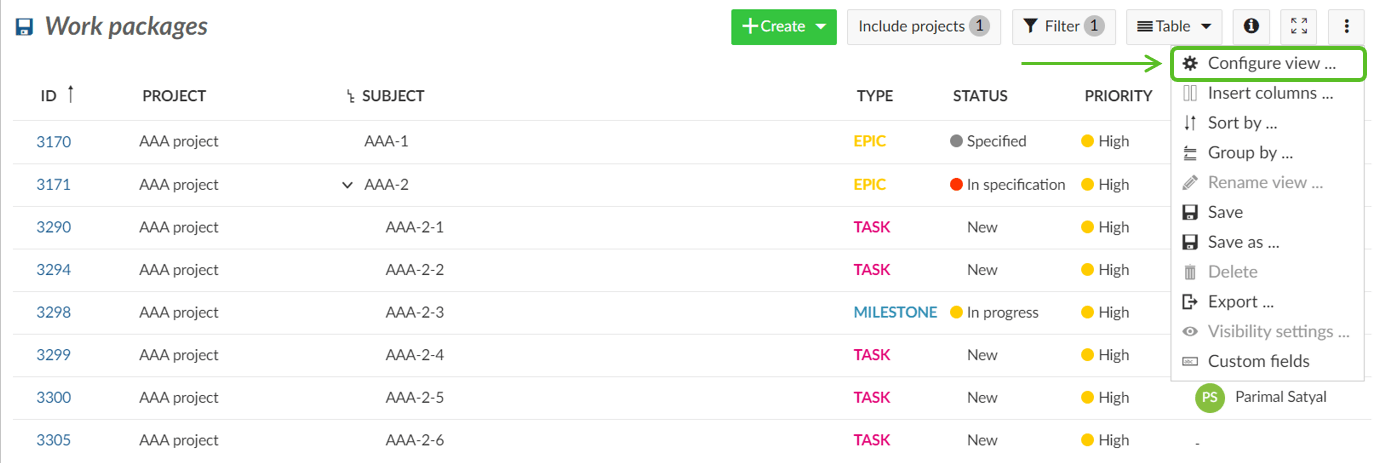This screenshot has width=1373, height=463.
Task: Click the ID column ascending sort arrow
Action: (x=70, y=94)
